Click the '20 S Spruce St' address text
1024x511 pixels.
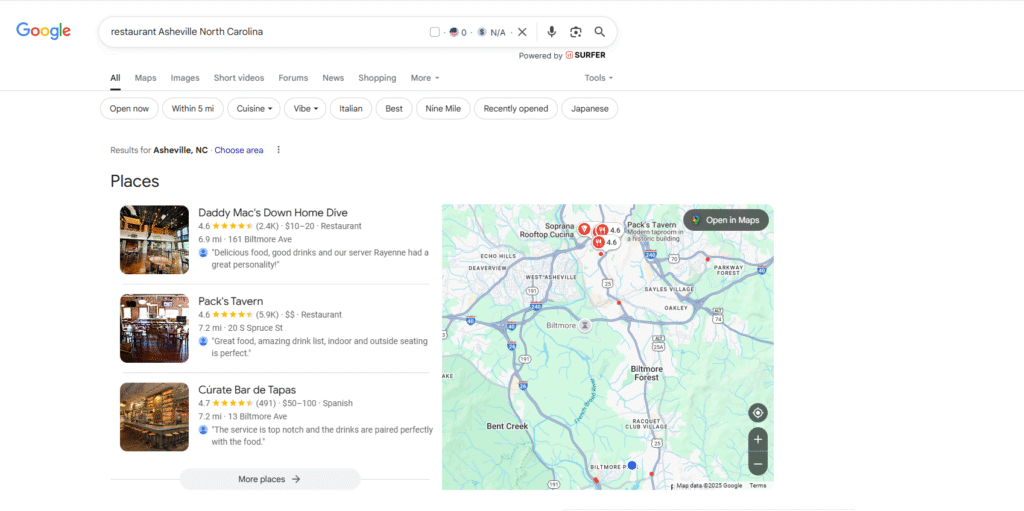(x=255, y=328)
